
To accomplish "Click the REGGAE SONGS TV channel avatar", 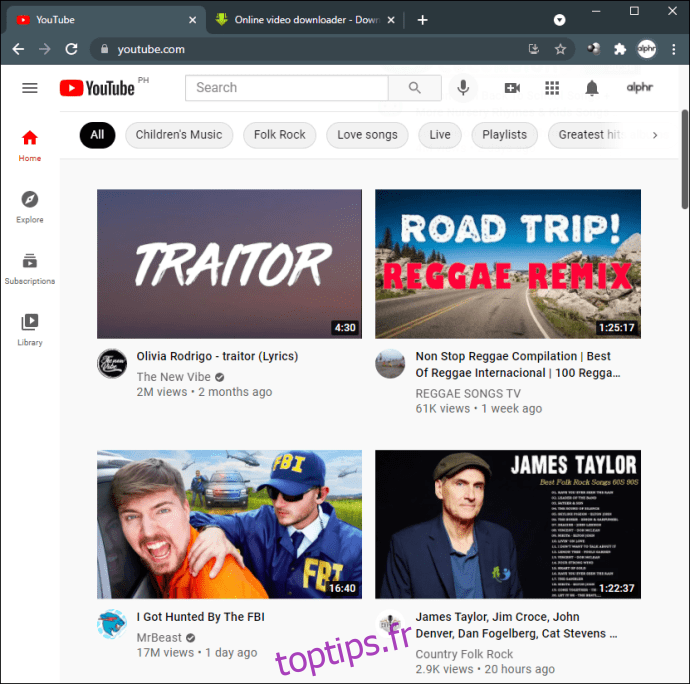I will [390, 364].
